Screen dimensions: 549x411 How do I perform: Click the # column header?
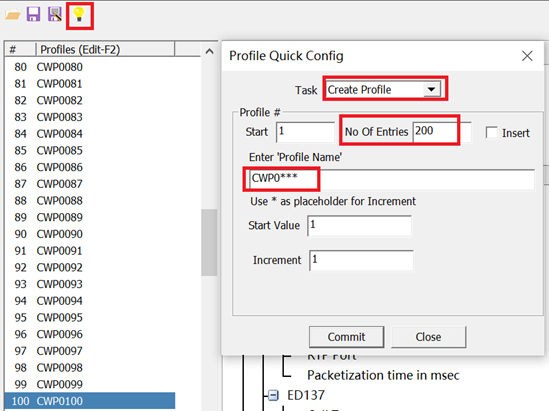(x=20, y=49)
